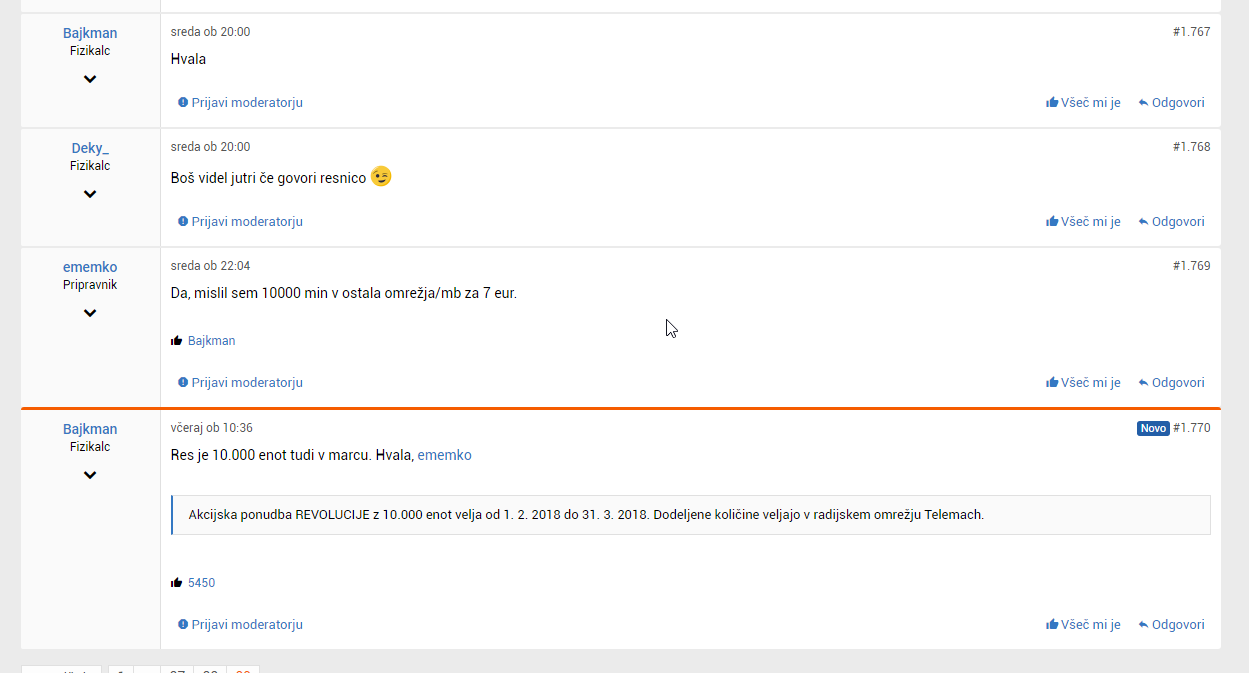
Task: Open the ememko mention link in Bajkman's post
Action: tap(445, 455)
